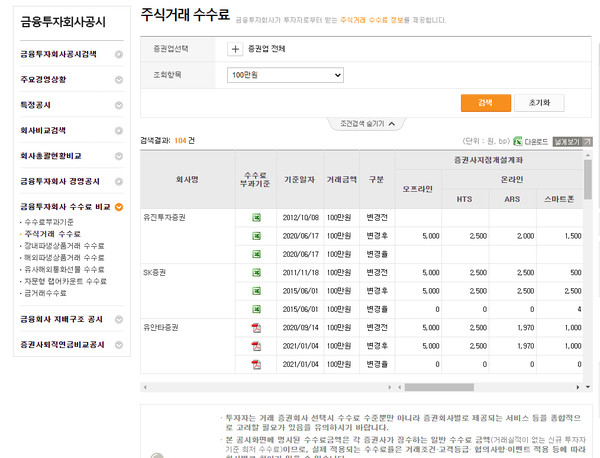This screenshot has width=600, height=458.
Task: Click the ARS column header
Action: click(x=512, y=199)
